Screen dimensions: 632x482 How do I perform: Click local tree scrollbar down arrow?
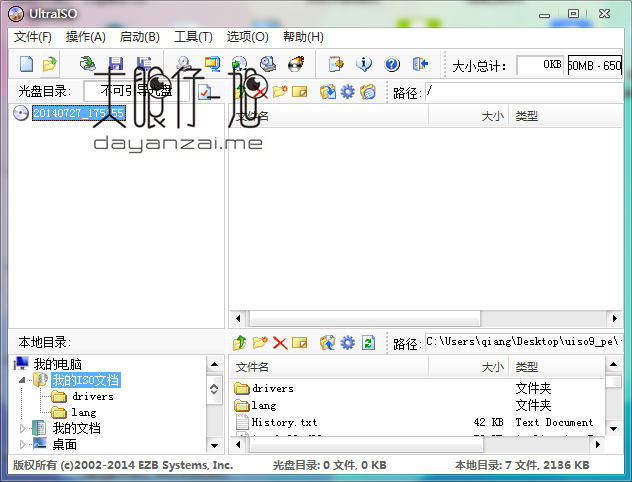pyautogui.click(x=214, y=446)
